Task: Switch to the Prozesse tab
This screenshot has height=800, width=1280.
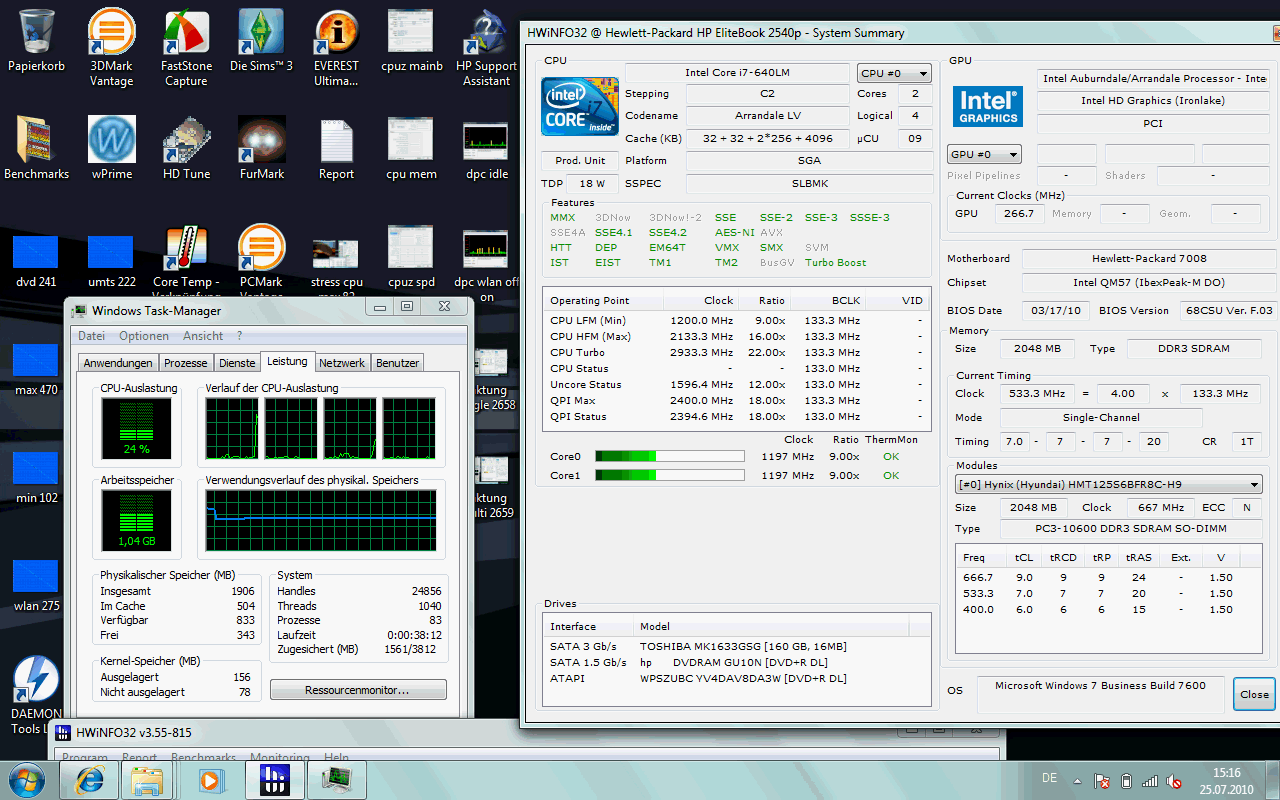Action: click(186, 363)
